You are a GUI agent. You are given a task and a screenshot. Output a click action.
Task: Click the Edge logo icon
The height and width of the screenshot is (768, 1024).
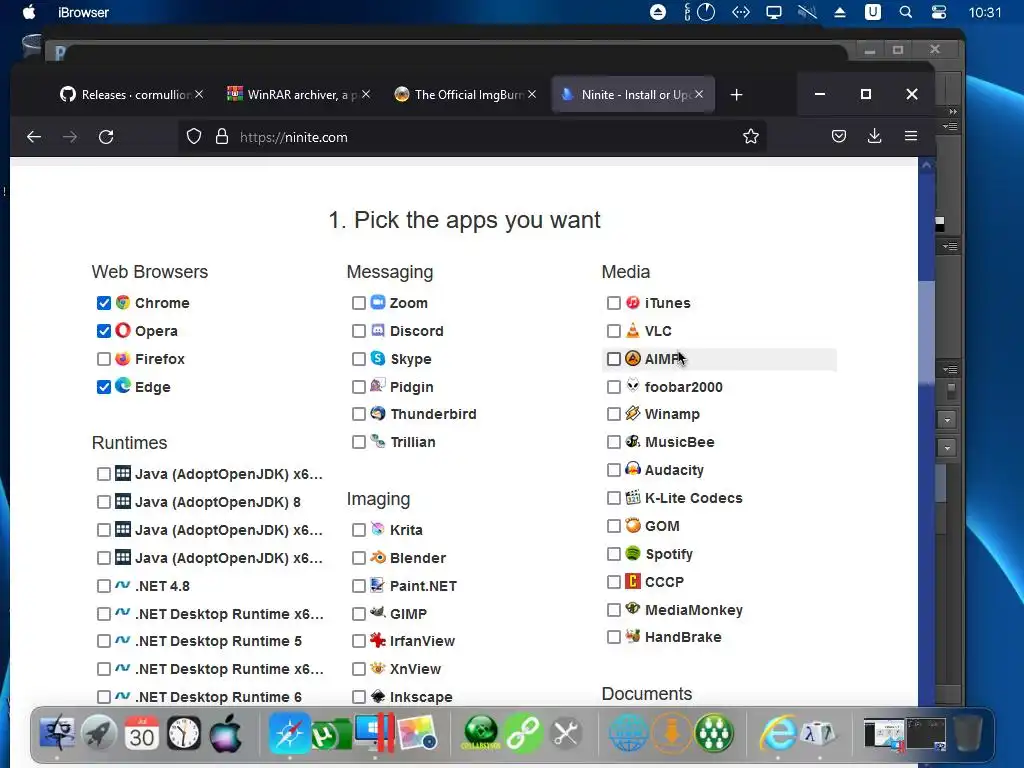coord(123,385)
